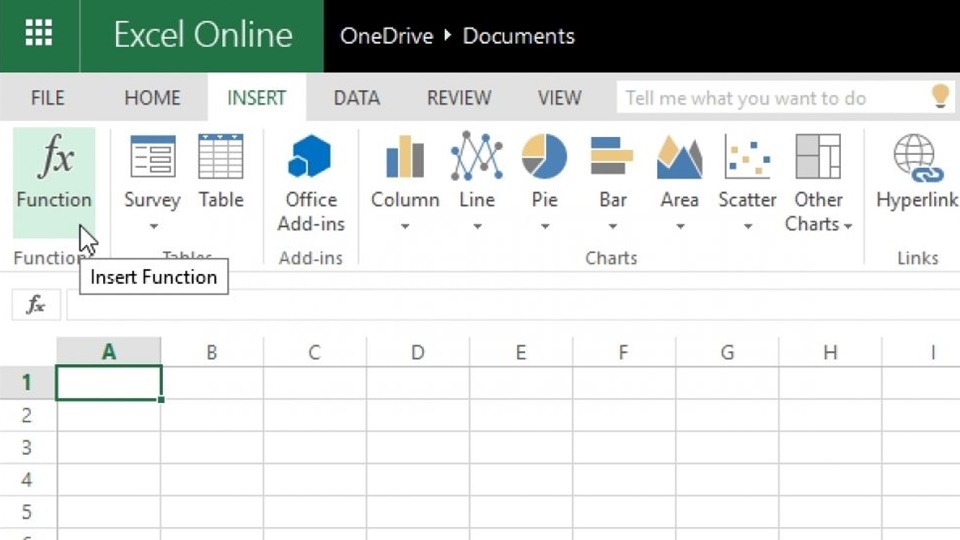Go to OneDrive in breadcrumb

[386, 36]
